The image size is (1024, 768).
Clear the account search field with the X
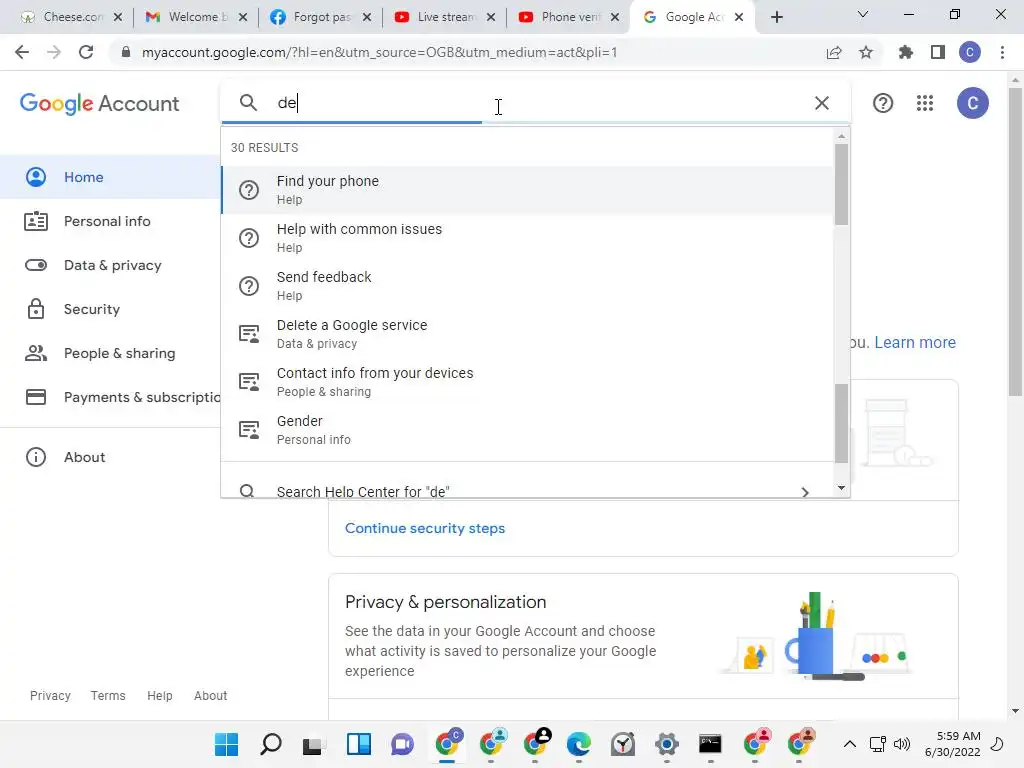coord(822,103)
